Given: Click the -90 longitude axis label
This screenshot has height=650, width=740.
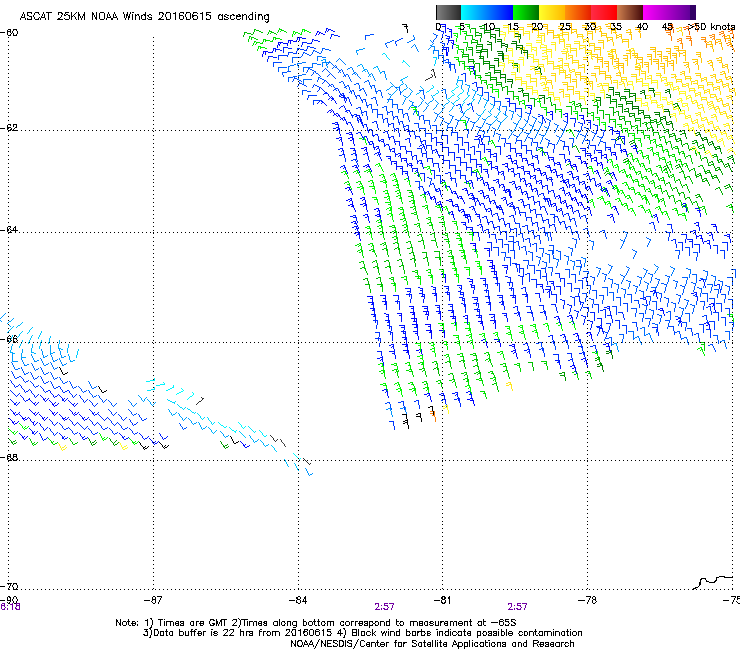Looking at the screenshot, I should point(9,600).
